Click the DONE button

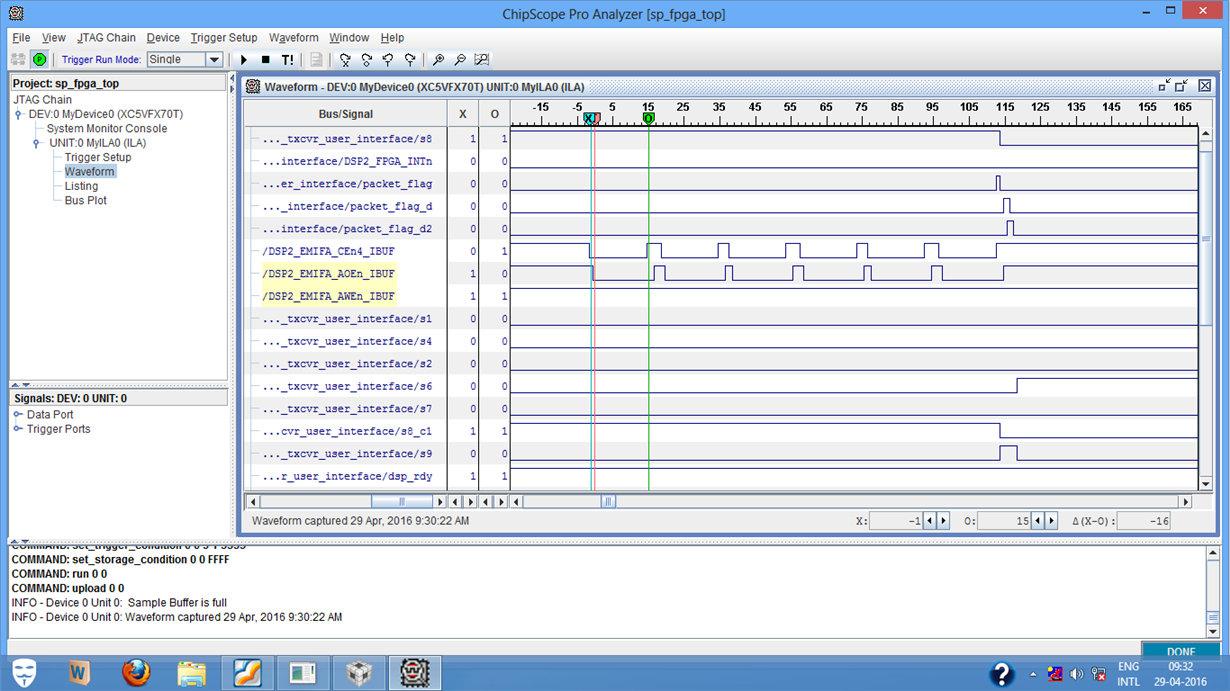(1181, 651)
